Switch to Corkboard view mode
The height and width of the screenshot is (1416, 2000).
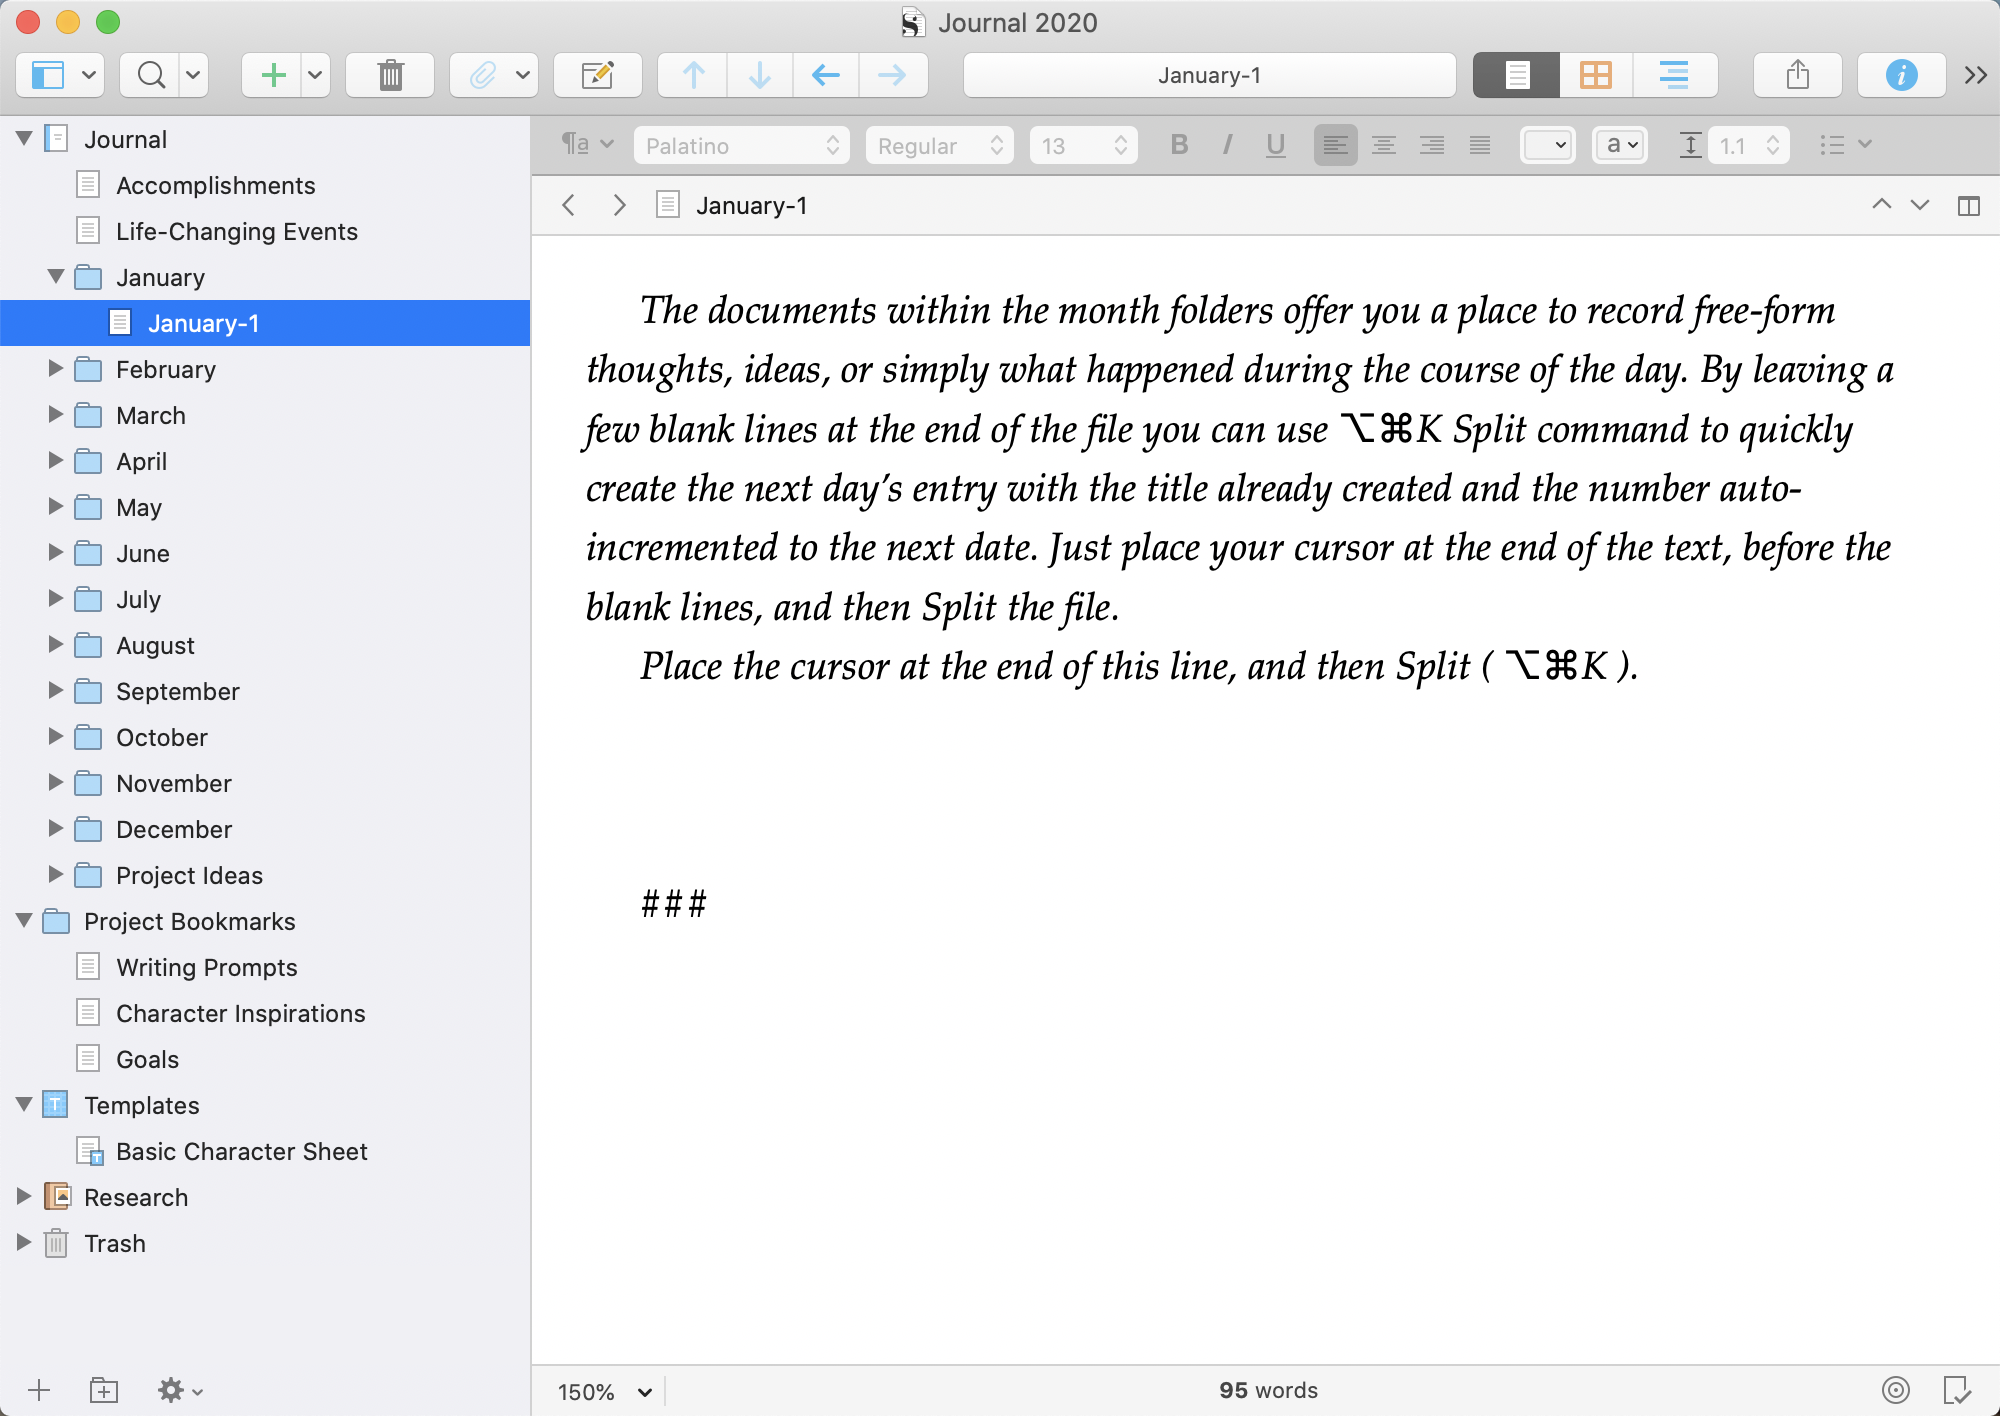click(1596, 75)
